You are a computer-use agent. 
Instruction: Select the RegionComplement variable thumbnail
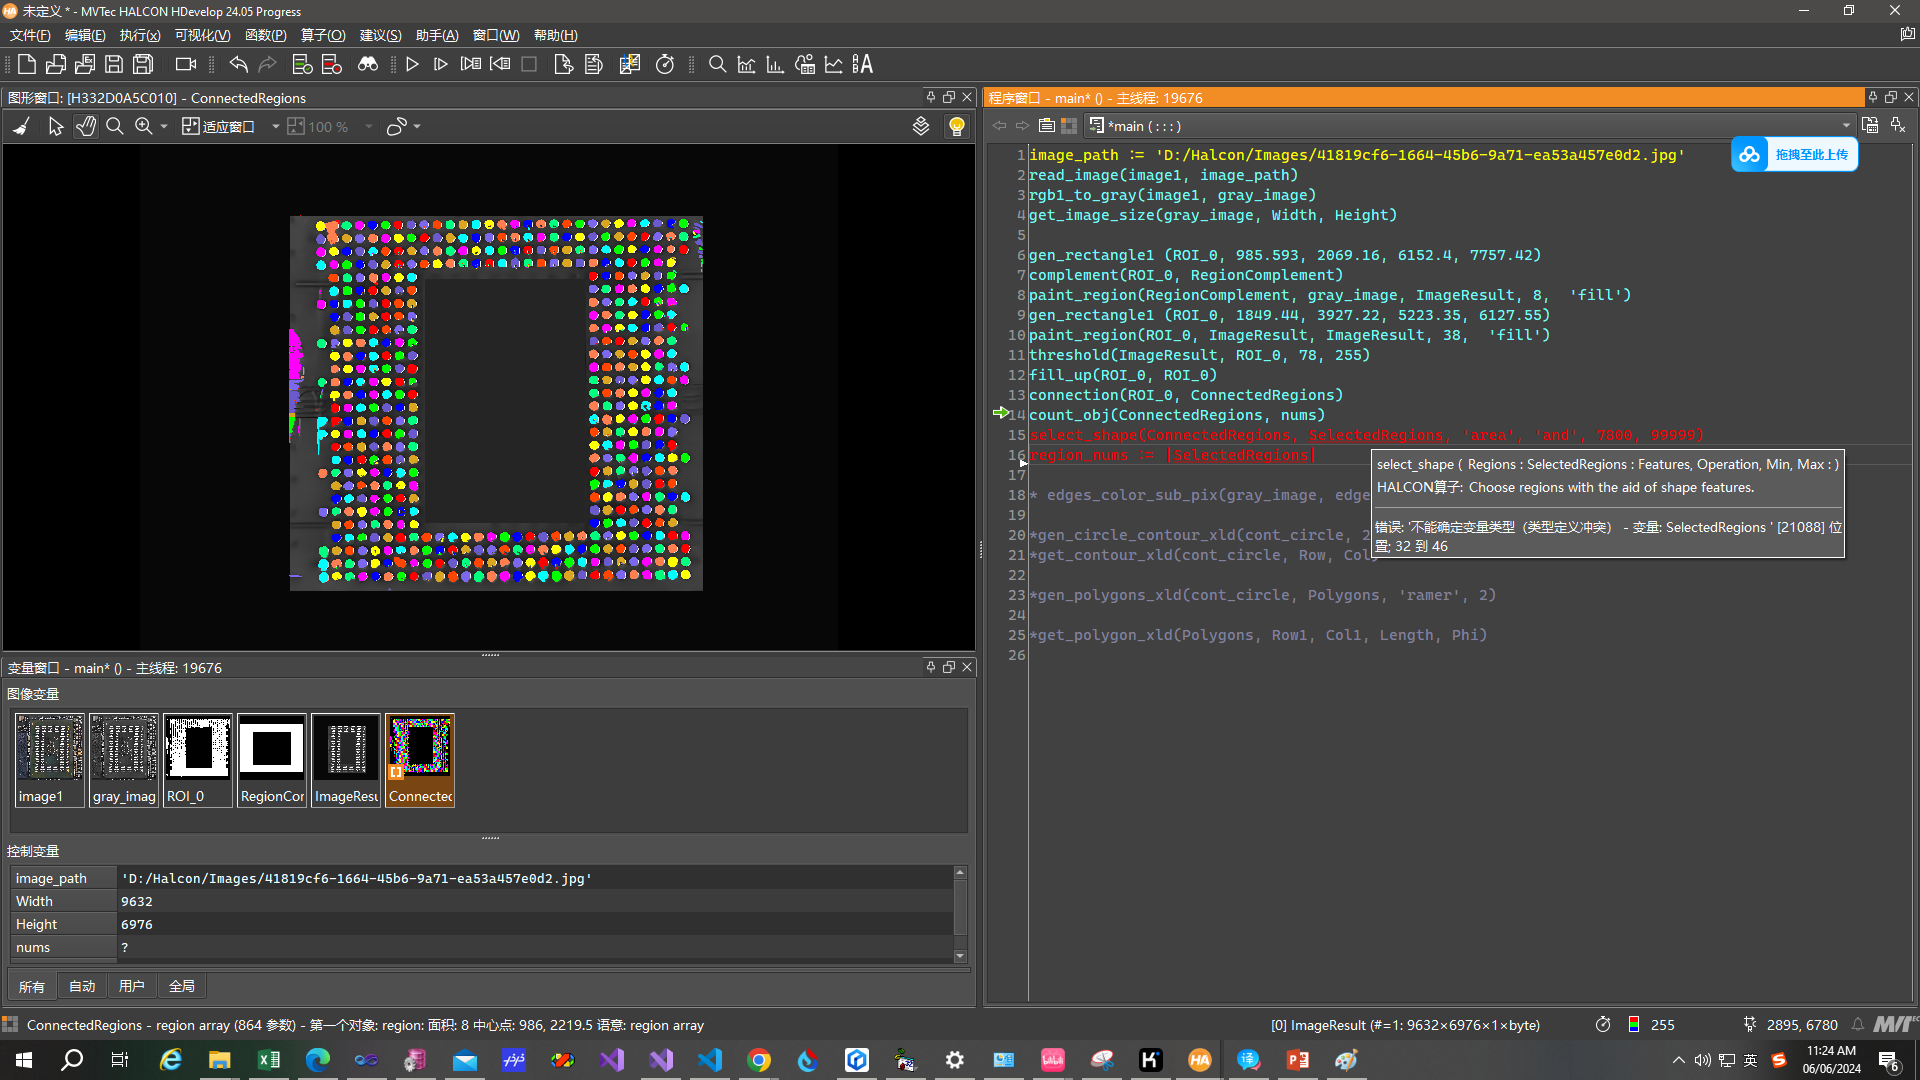coord(272,760)
